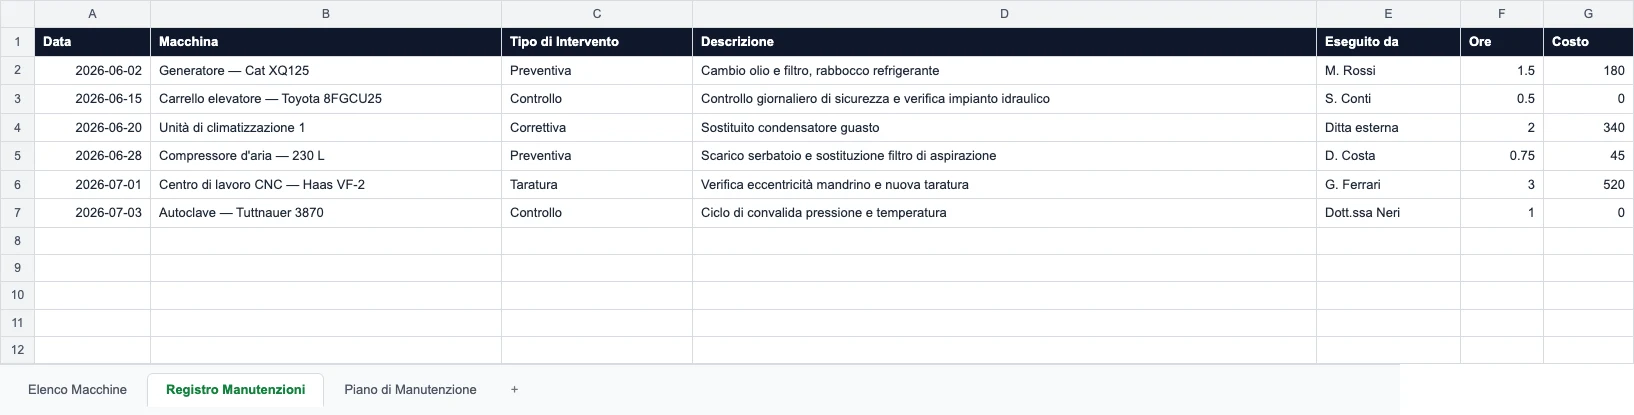
Task: Select column G header
Action: coord(1589,14)
